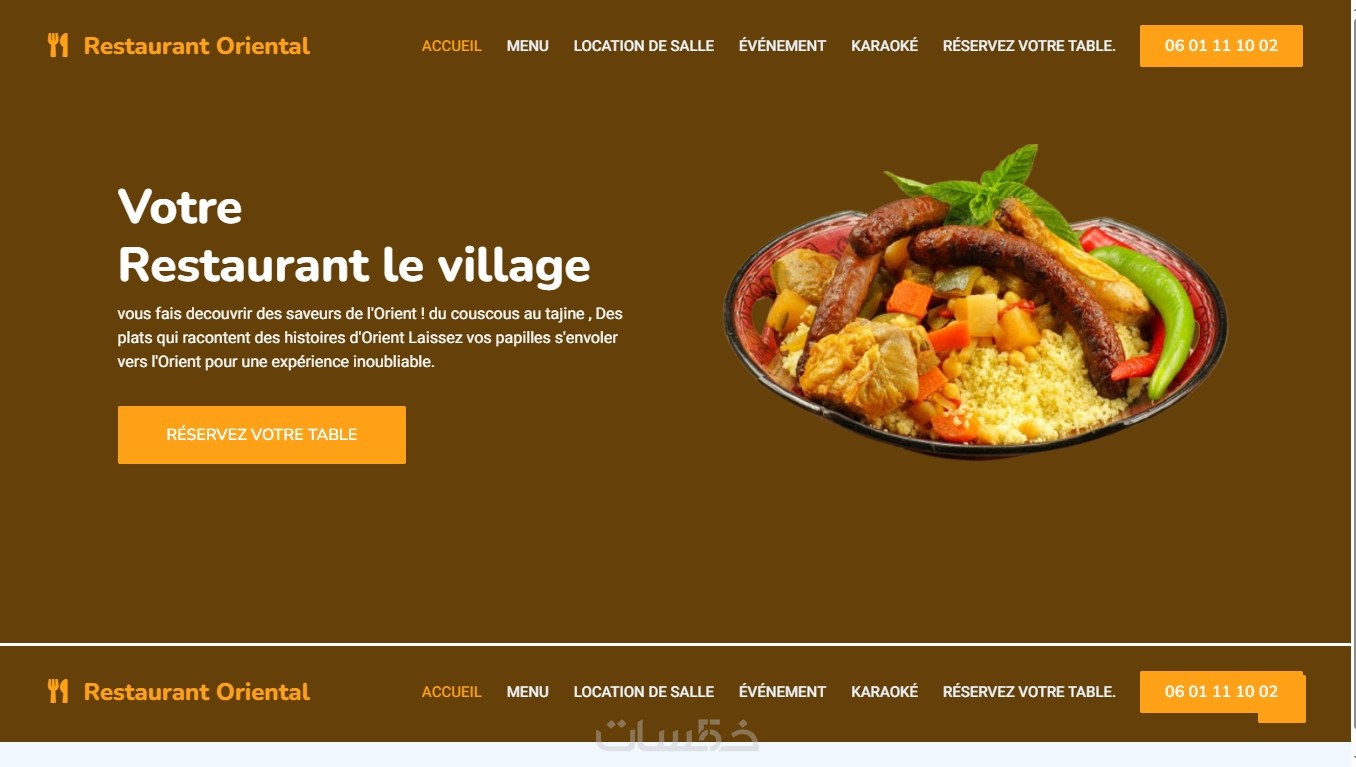Screen dimensions: 1356x767
Task: Click the 06 01 11 10 02 phone button at top
Action: pos(1221,46)
